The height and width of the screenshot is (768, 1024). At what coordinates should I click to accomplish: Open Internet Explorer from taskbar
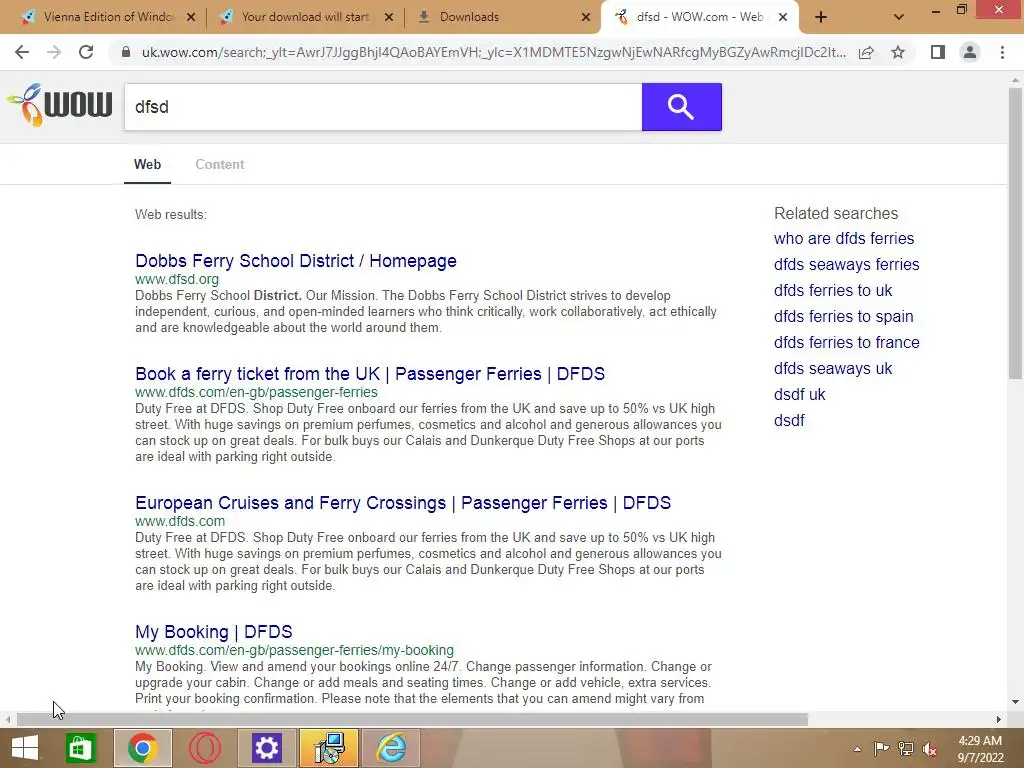[391, 748]
